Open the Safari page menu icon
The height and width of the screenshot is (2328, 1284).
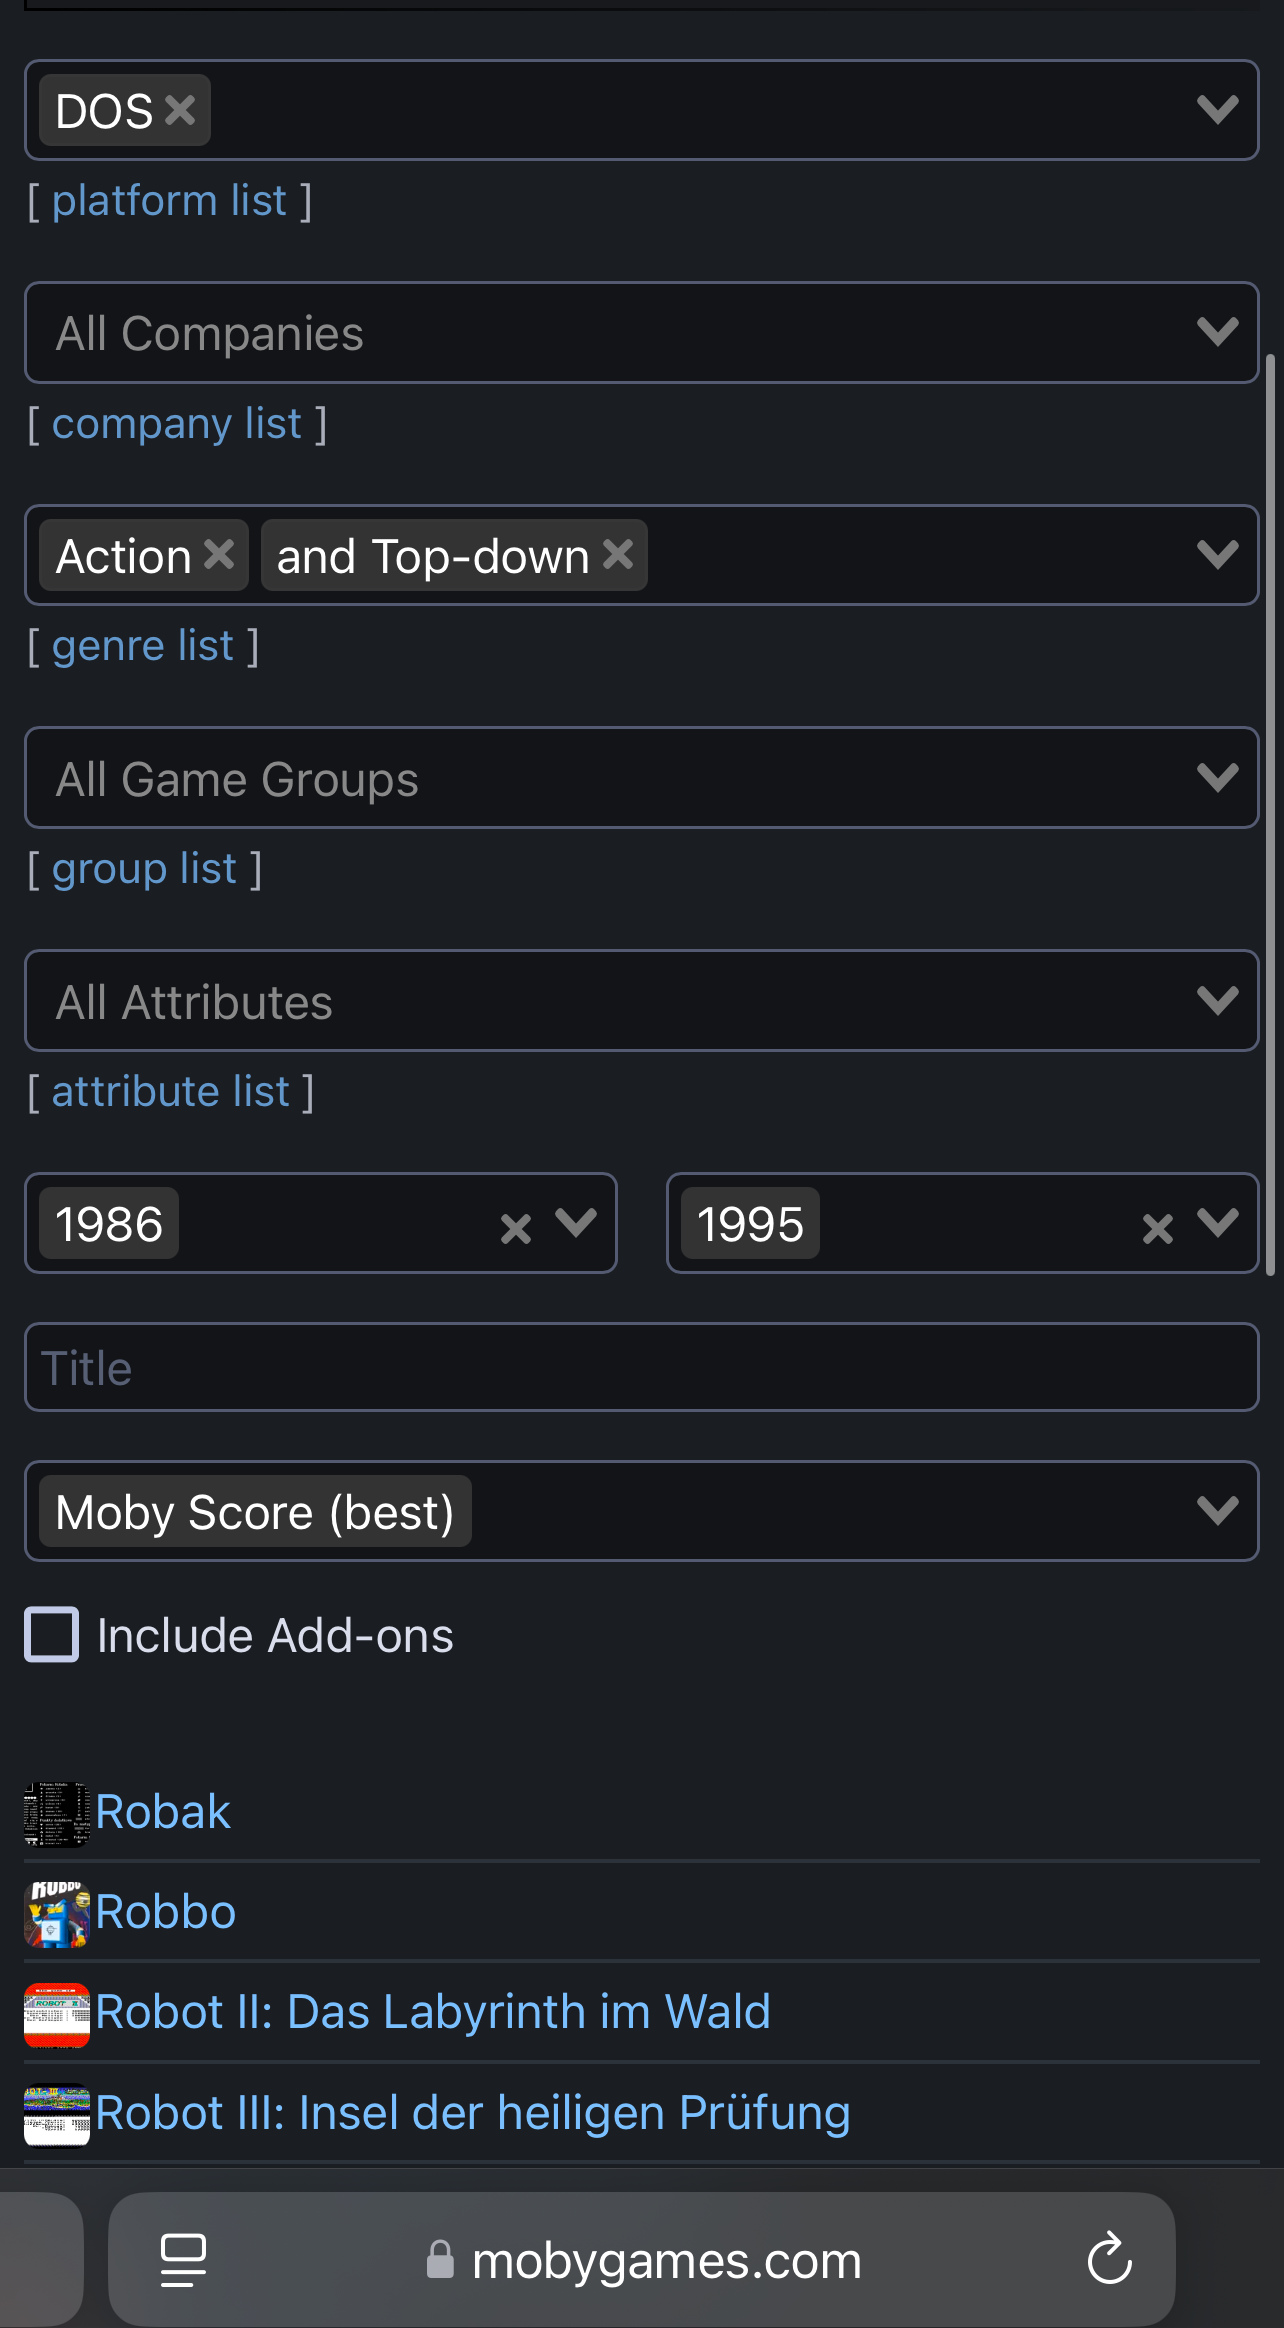[x=184, y=2260]
